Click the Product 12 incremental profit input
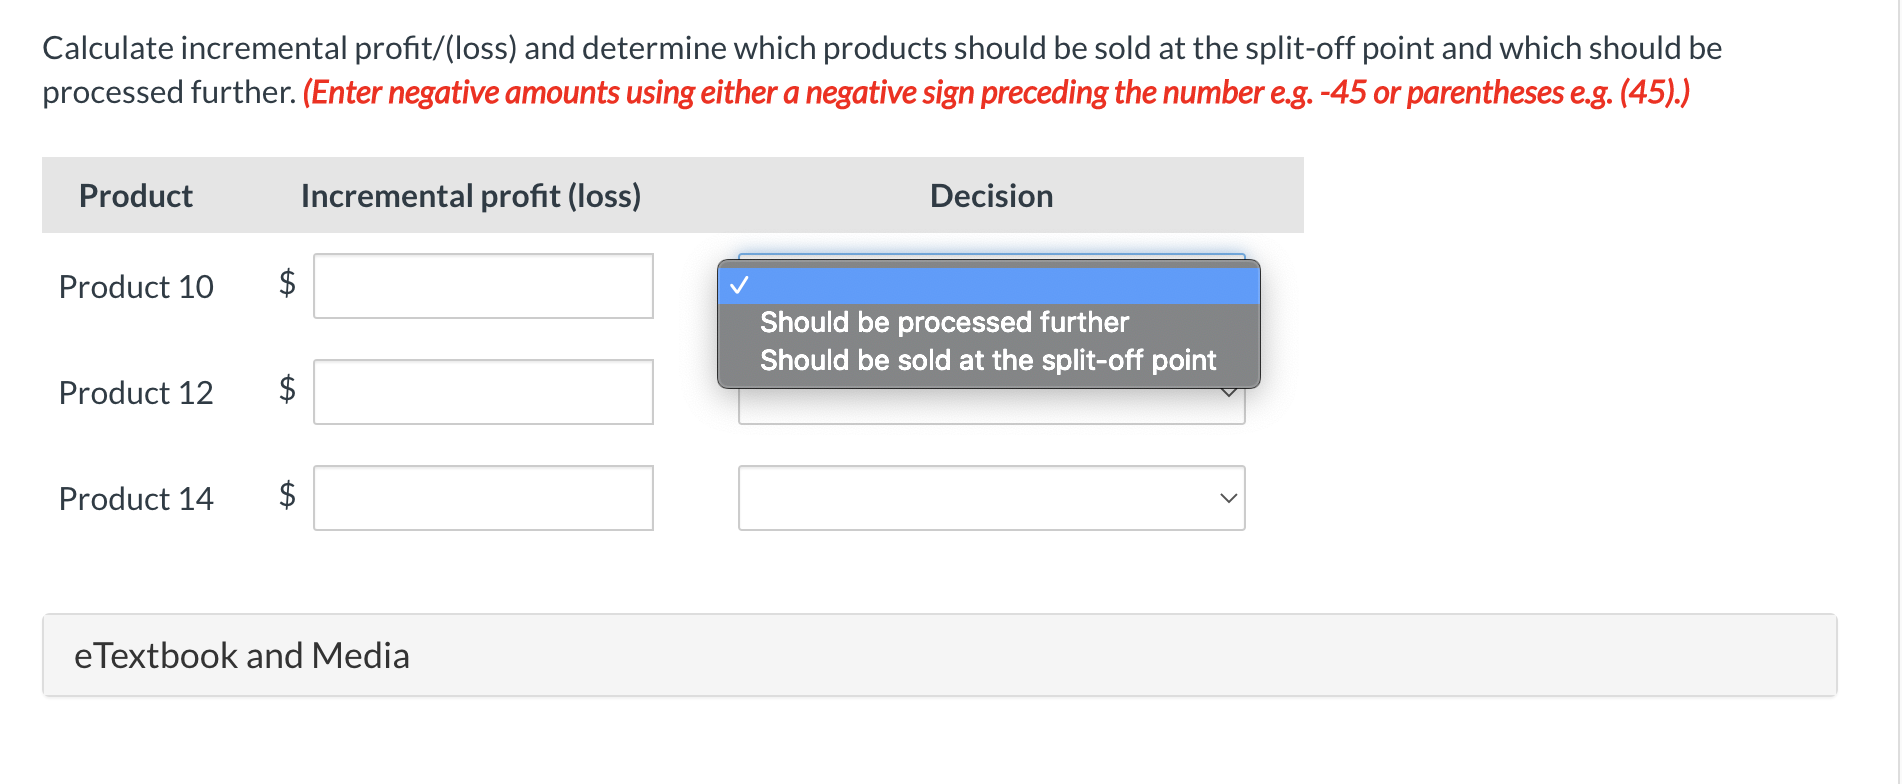 (483, 392)
